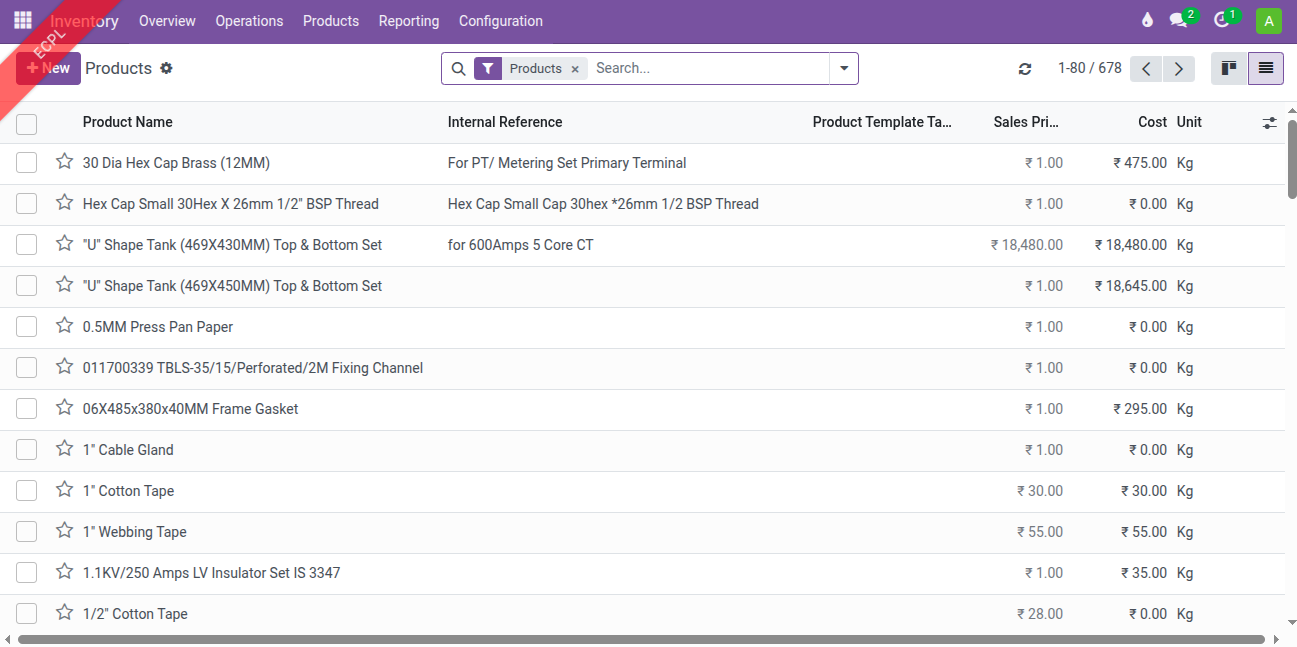Image resolution: width=1297 pixels, height=647 pixels.
Task: Go to next page of products
Action: [x=1179, y=69]
